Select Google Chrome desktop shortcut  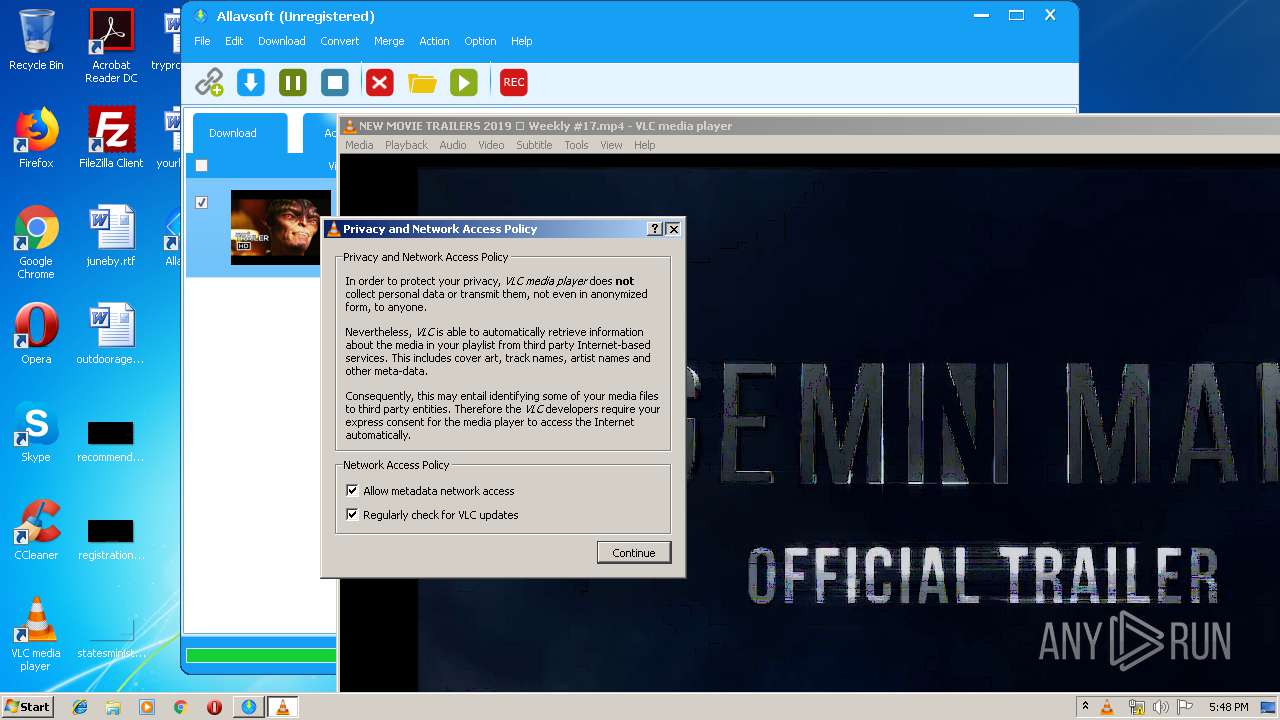36,242
